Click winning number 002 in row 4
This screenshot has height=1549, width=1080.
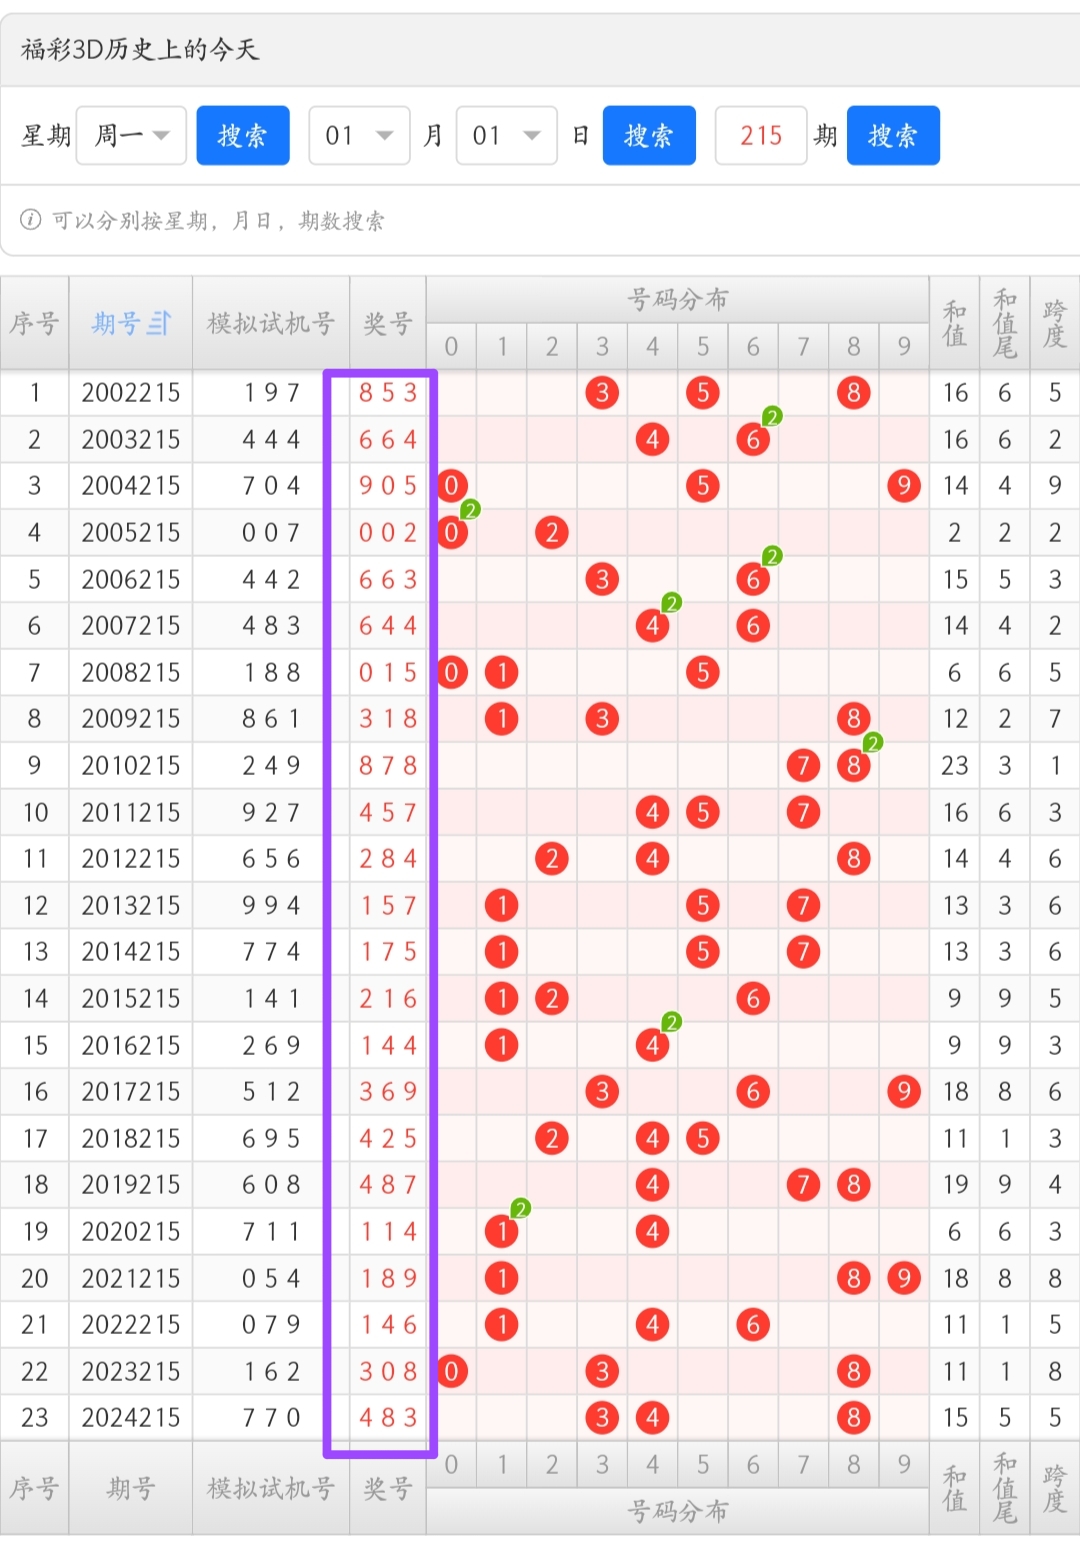388,532
